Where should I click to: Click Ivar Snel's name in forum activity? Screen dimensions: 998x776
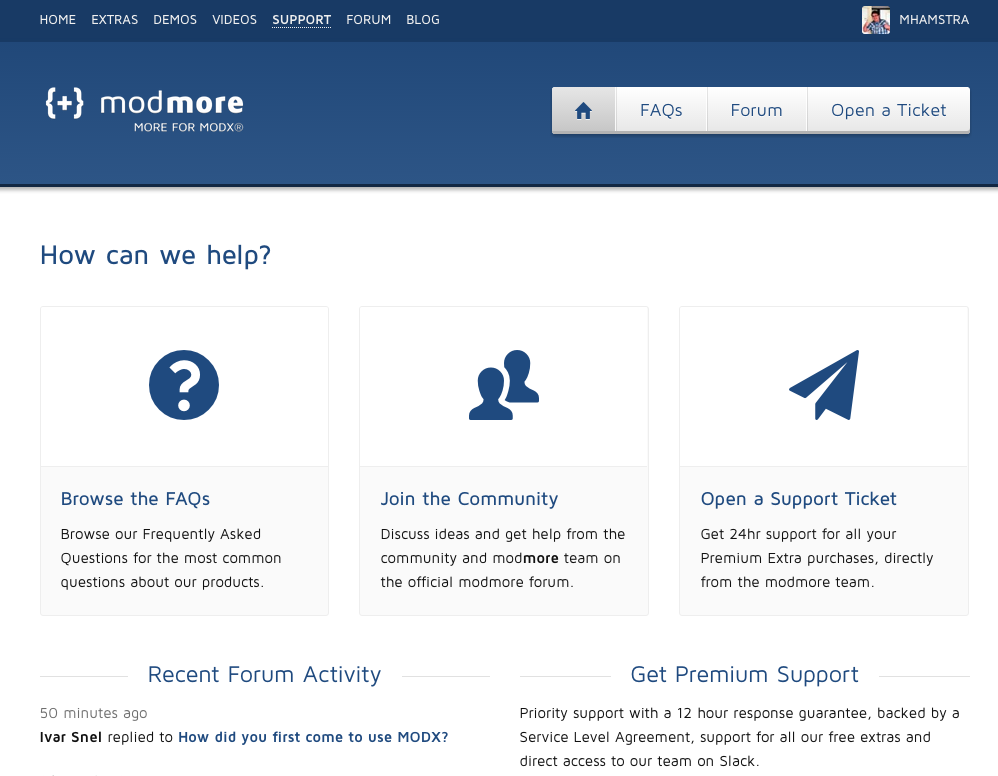[69, 736]
